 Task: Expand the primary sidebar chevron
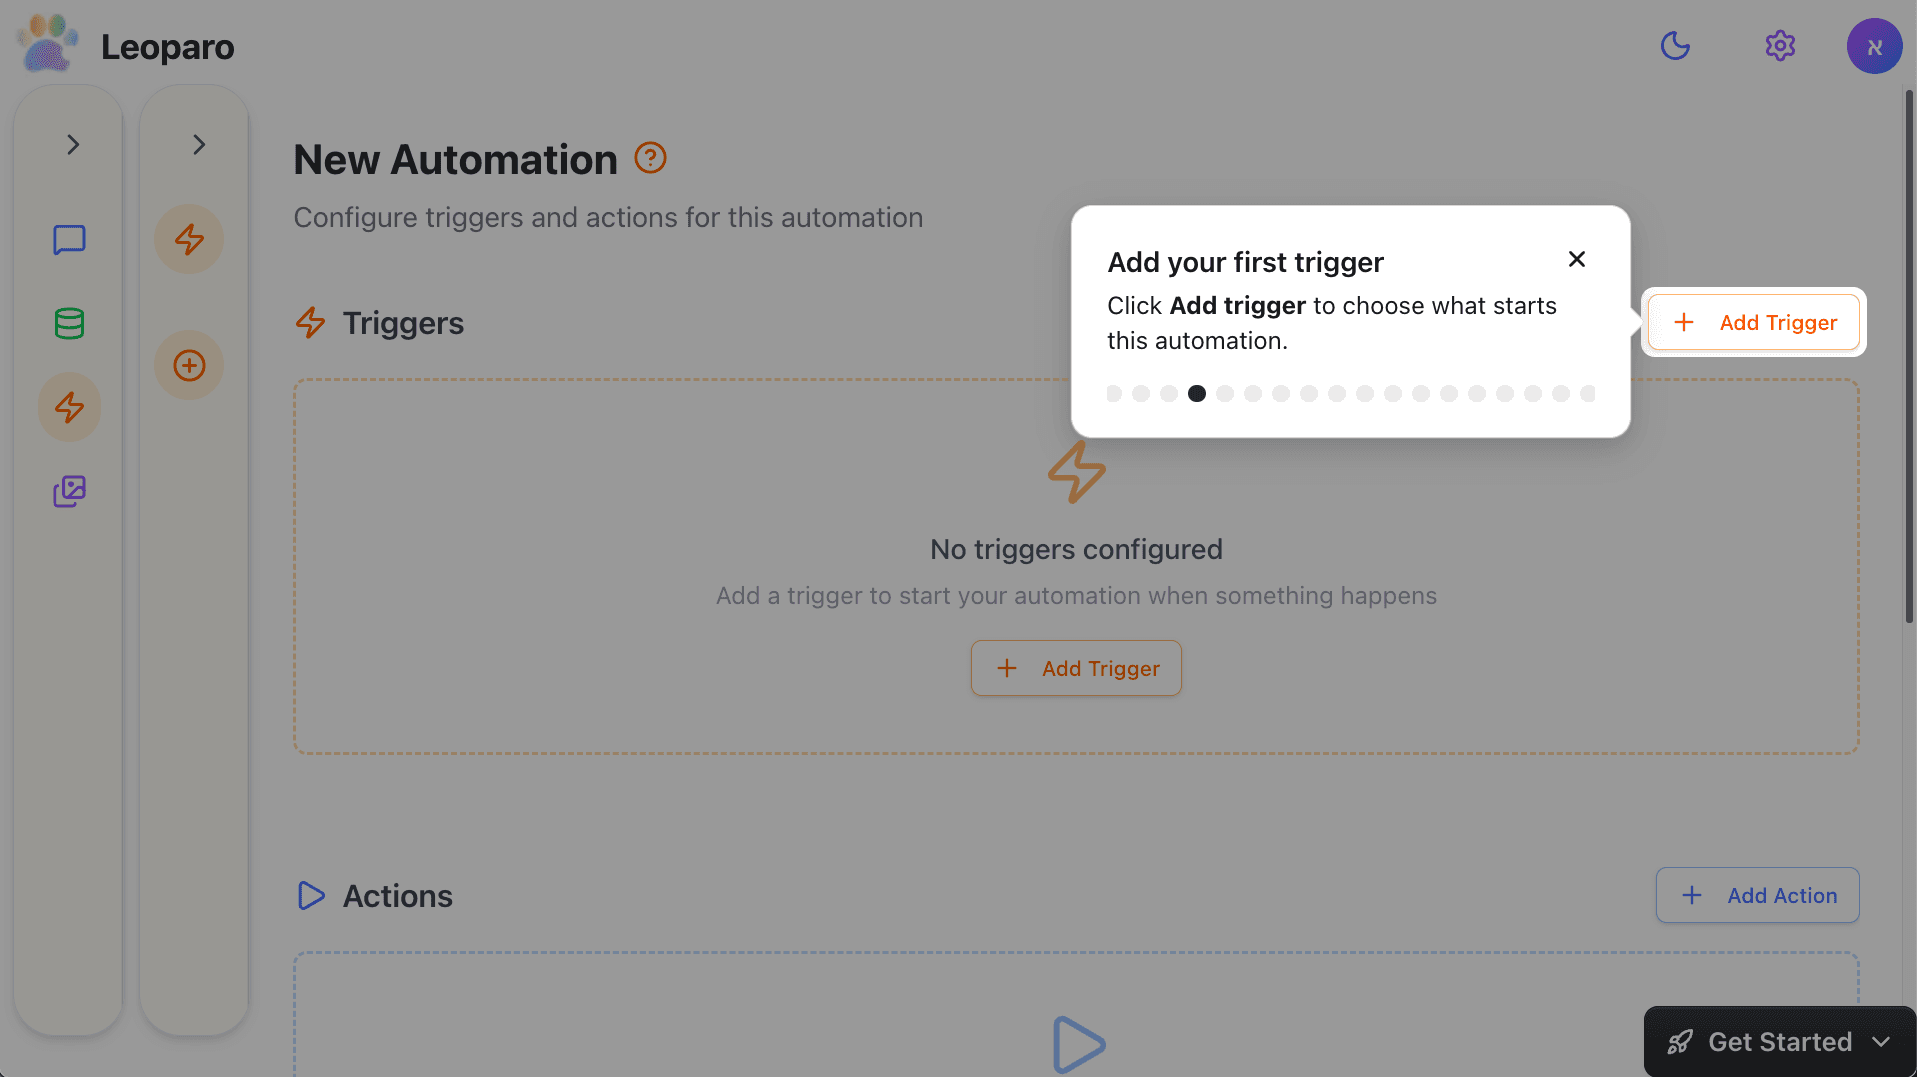point(73,145)
